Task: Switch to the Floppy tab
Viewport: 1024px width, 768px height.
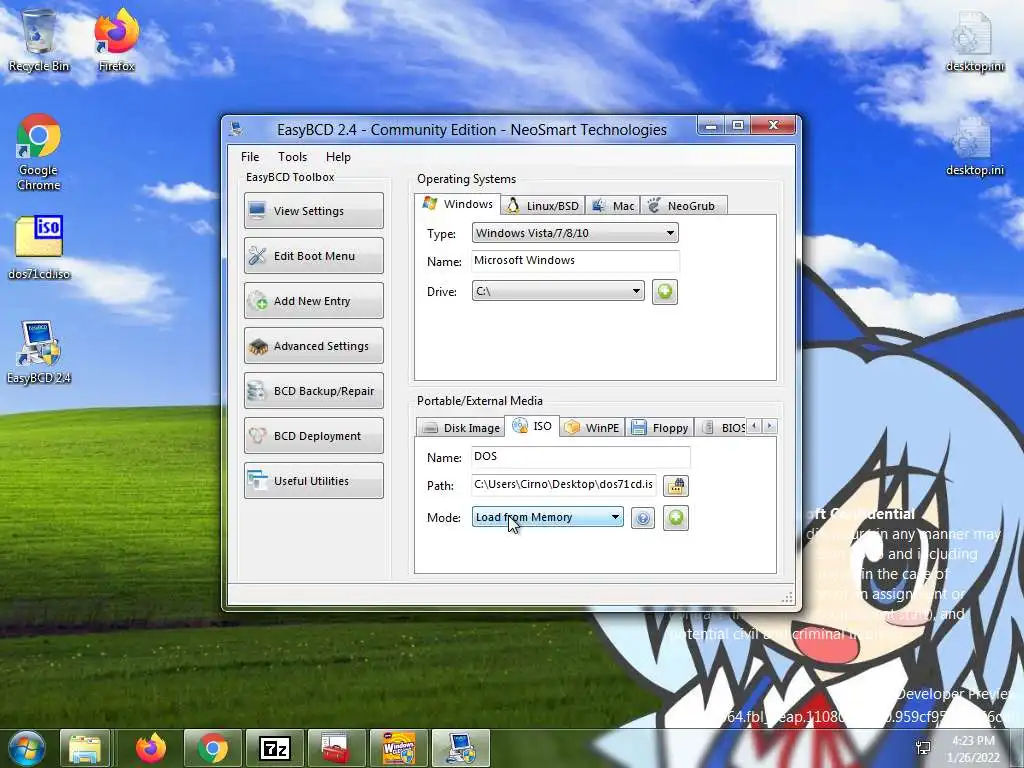Action: point(660,428)
